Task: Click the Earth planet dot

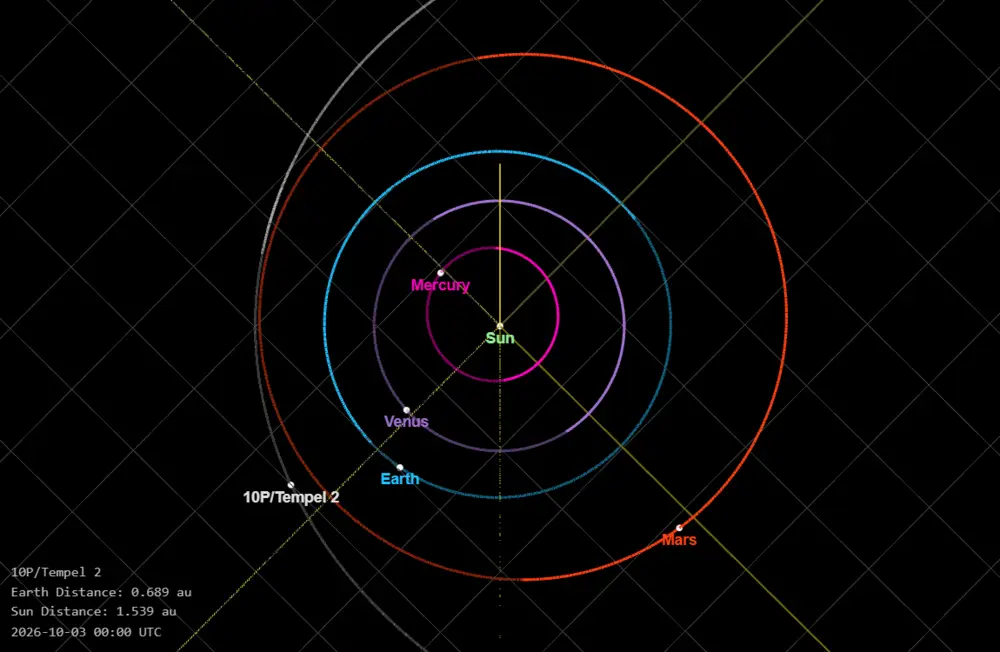Action: coord(400,468)
